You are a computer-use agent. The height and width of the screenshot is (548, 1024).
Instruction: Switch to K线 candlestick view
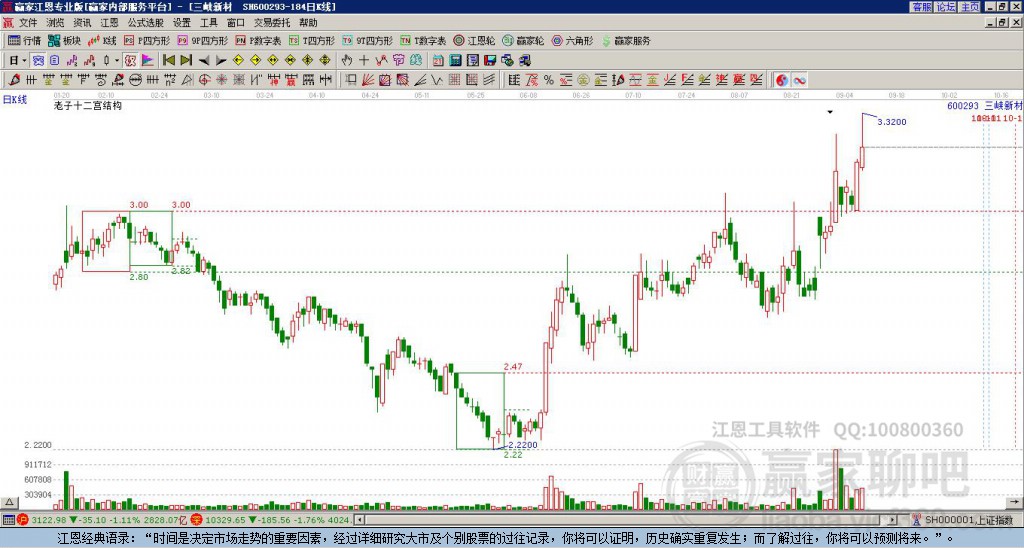pos(102,40)
